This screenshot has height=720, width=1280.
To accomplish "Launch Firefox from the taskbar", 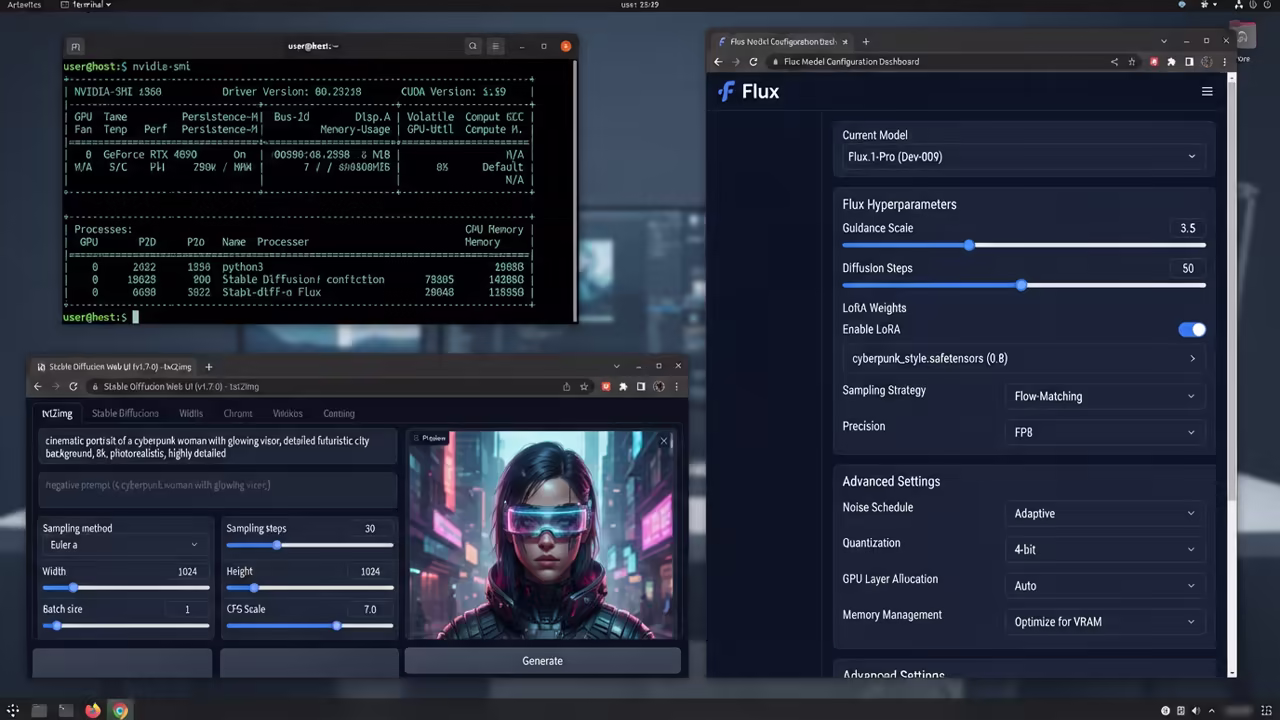I will pyautogui.click(x=93, y=710).
